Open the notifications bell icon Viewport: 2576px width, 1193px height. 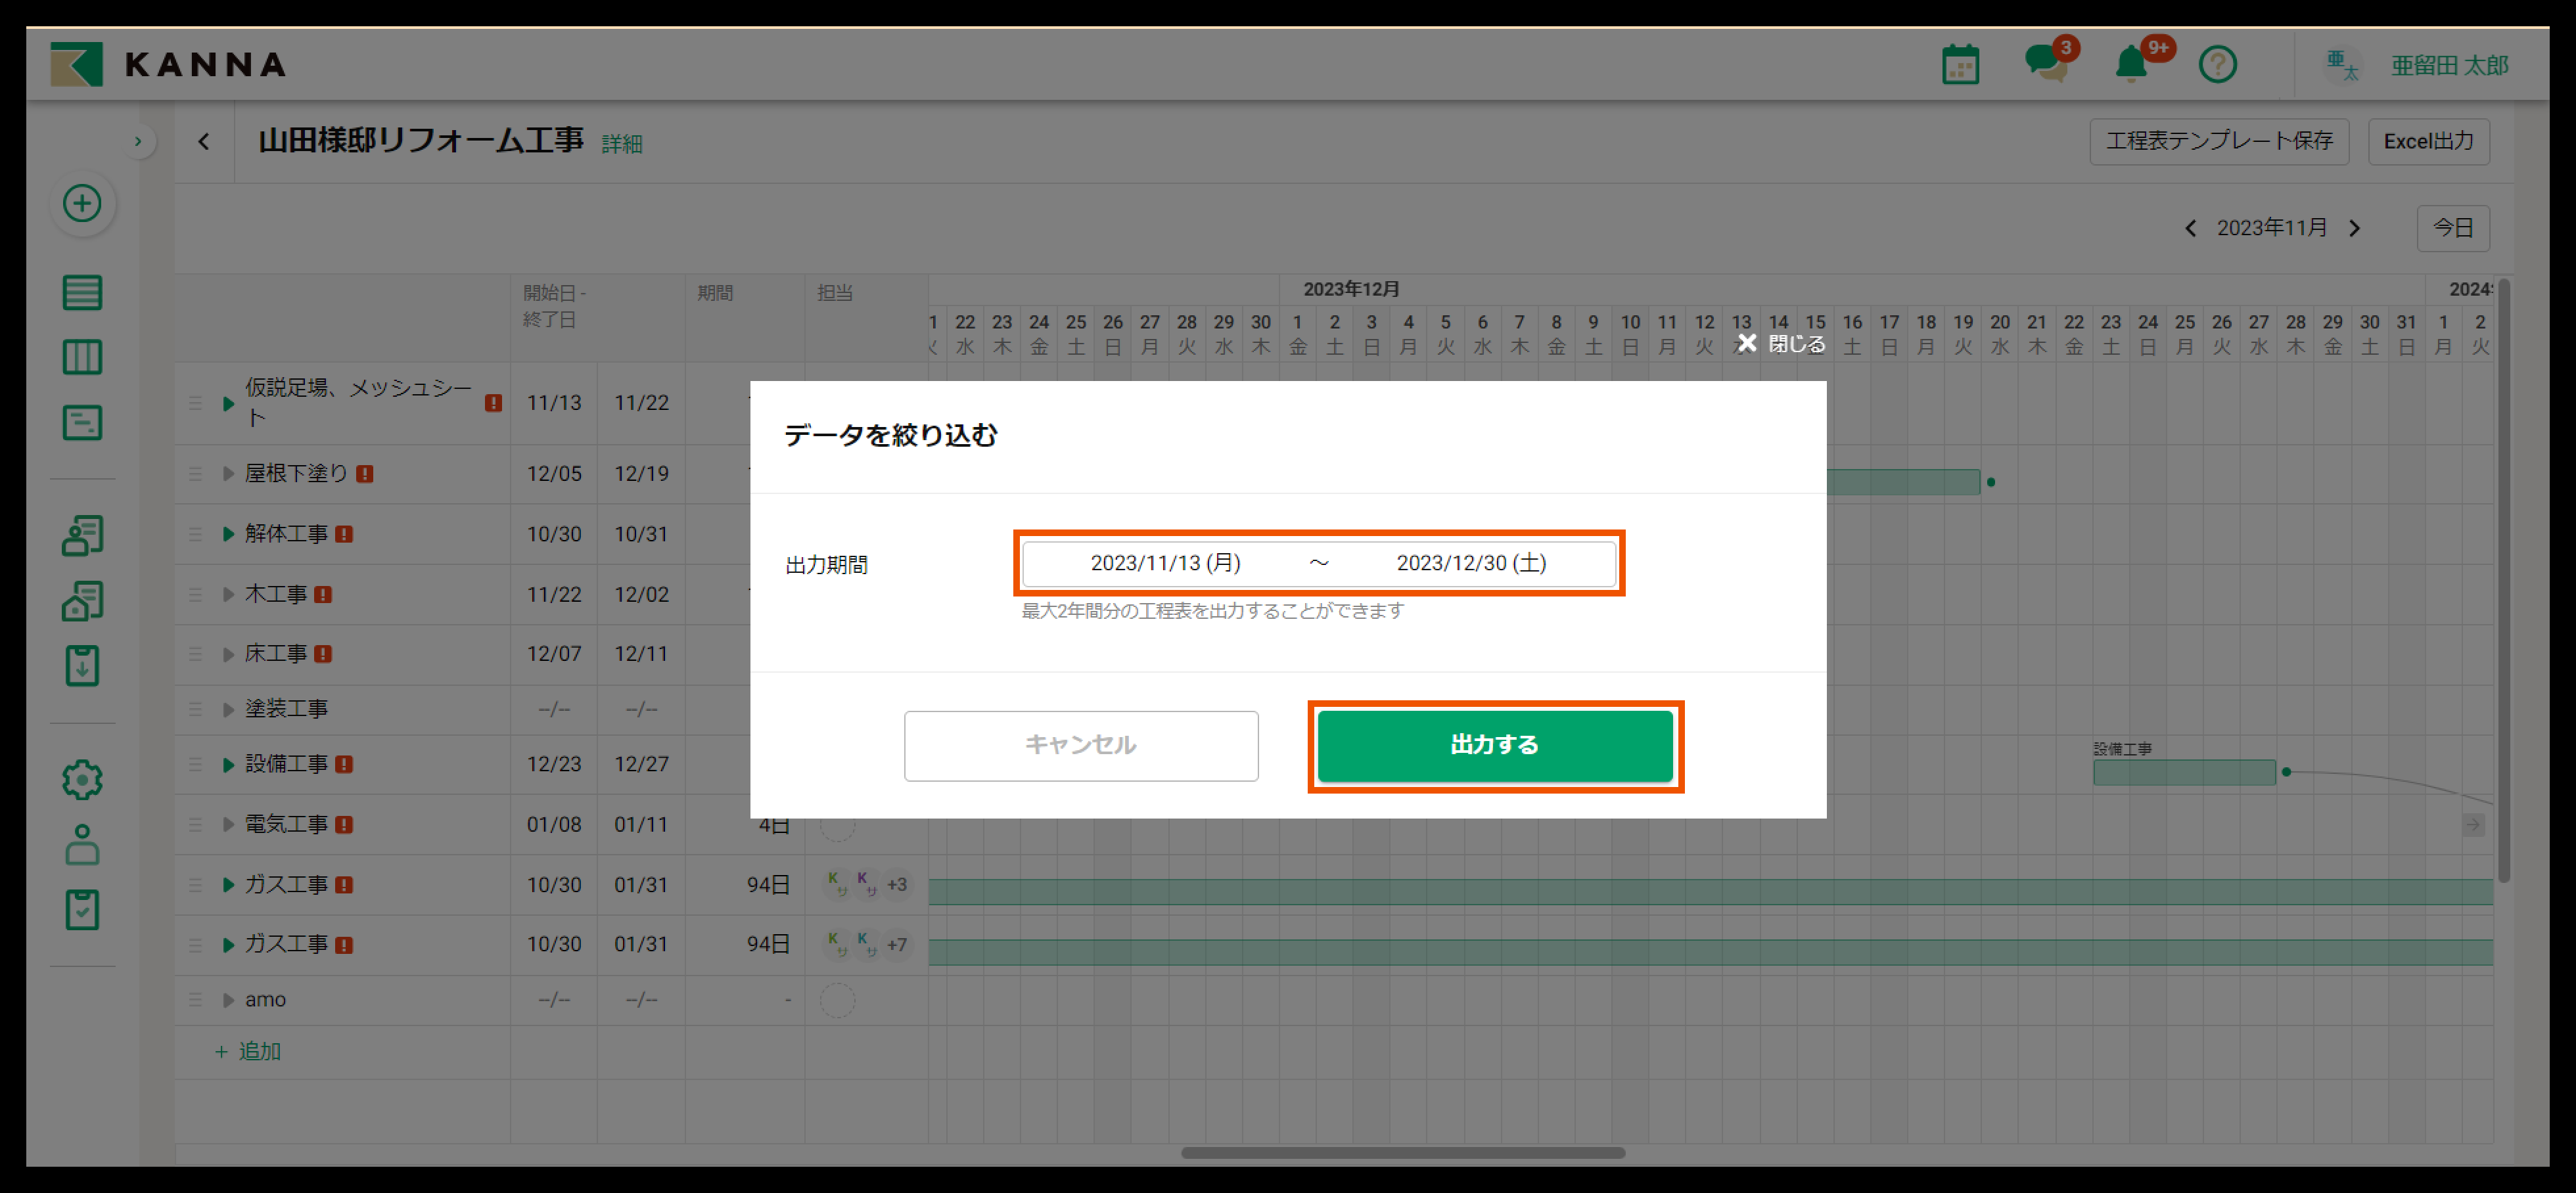tap(2131, 65)
